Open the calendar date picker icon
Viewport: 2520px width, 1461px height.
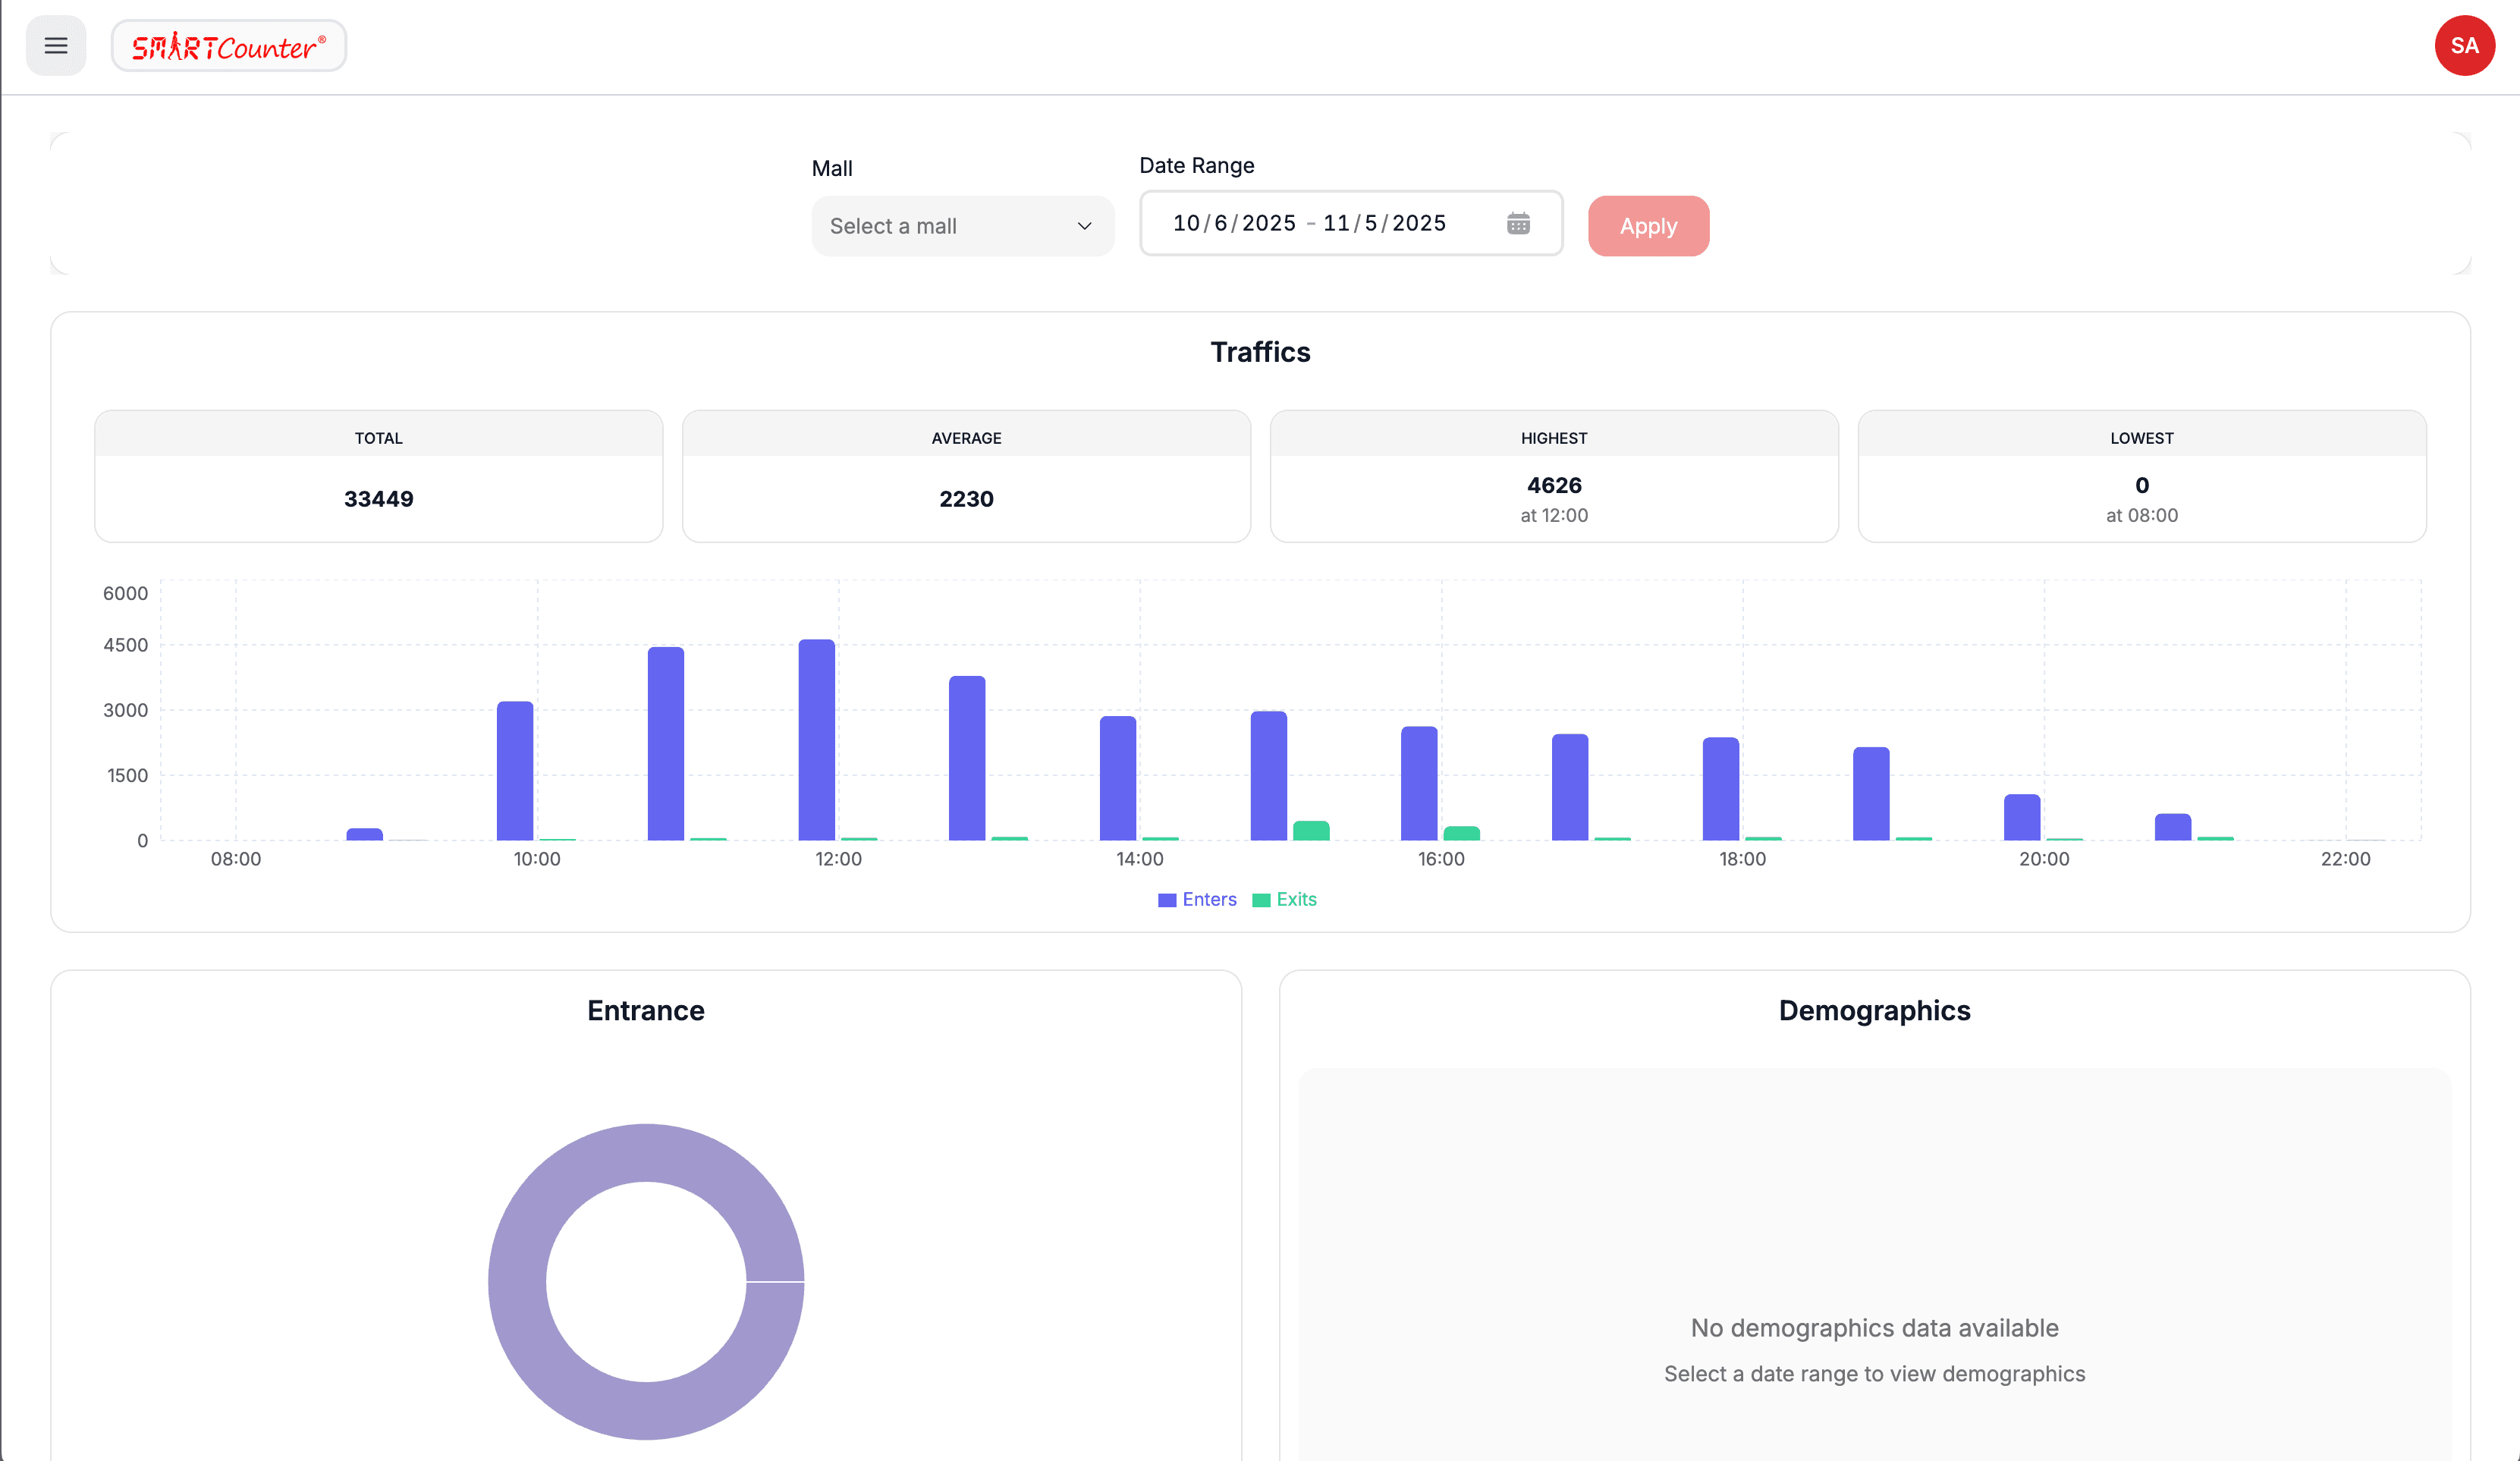(x=1517, y=224)
